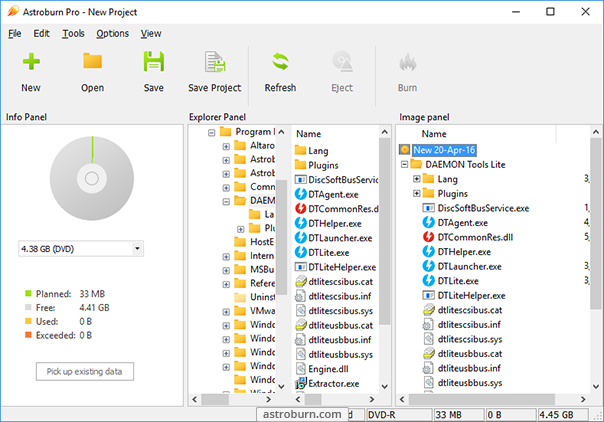Select DTCommonRes.dll icon in Image panel
This screenshot has width=604, height=422.
pos(428,237)
